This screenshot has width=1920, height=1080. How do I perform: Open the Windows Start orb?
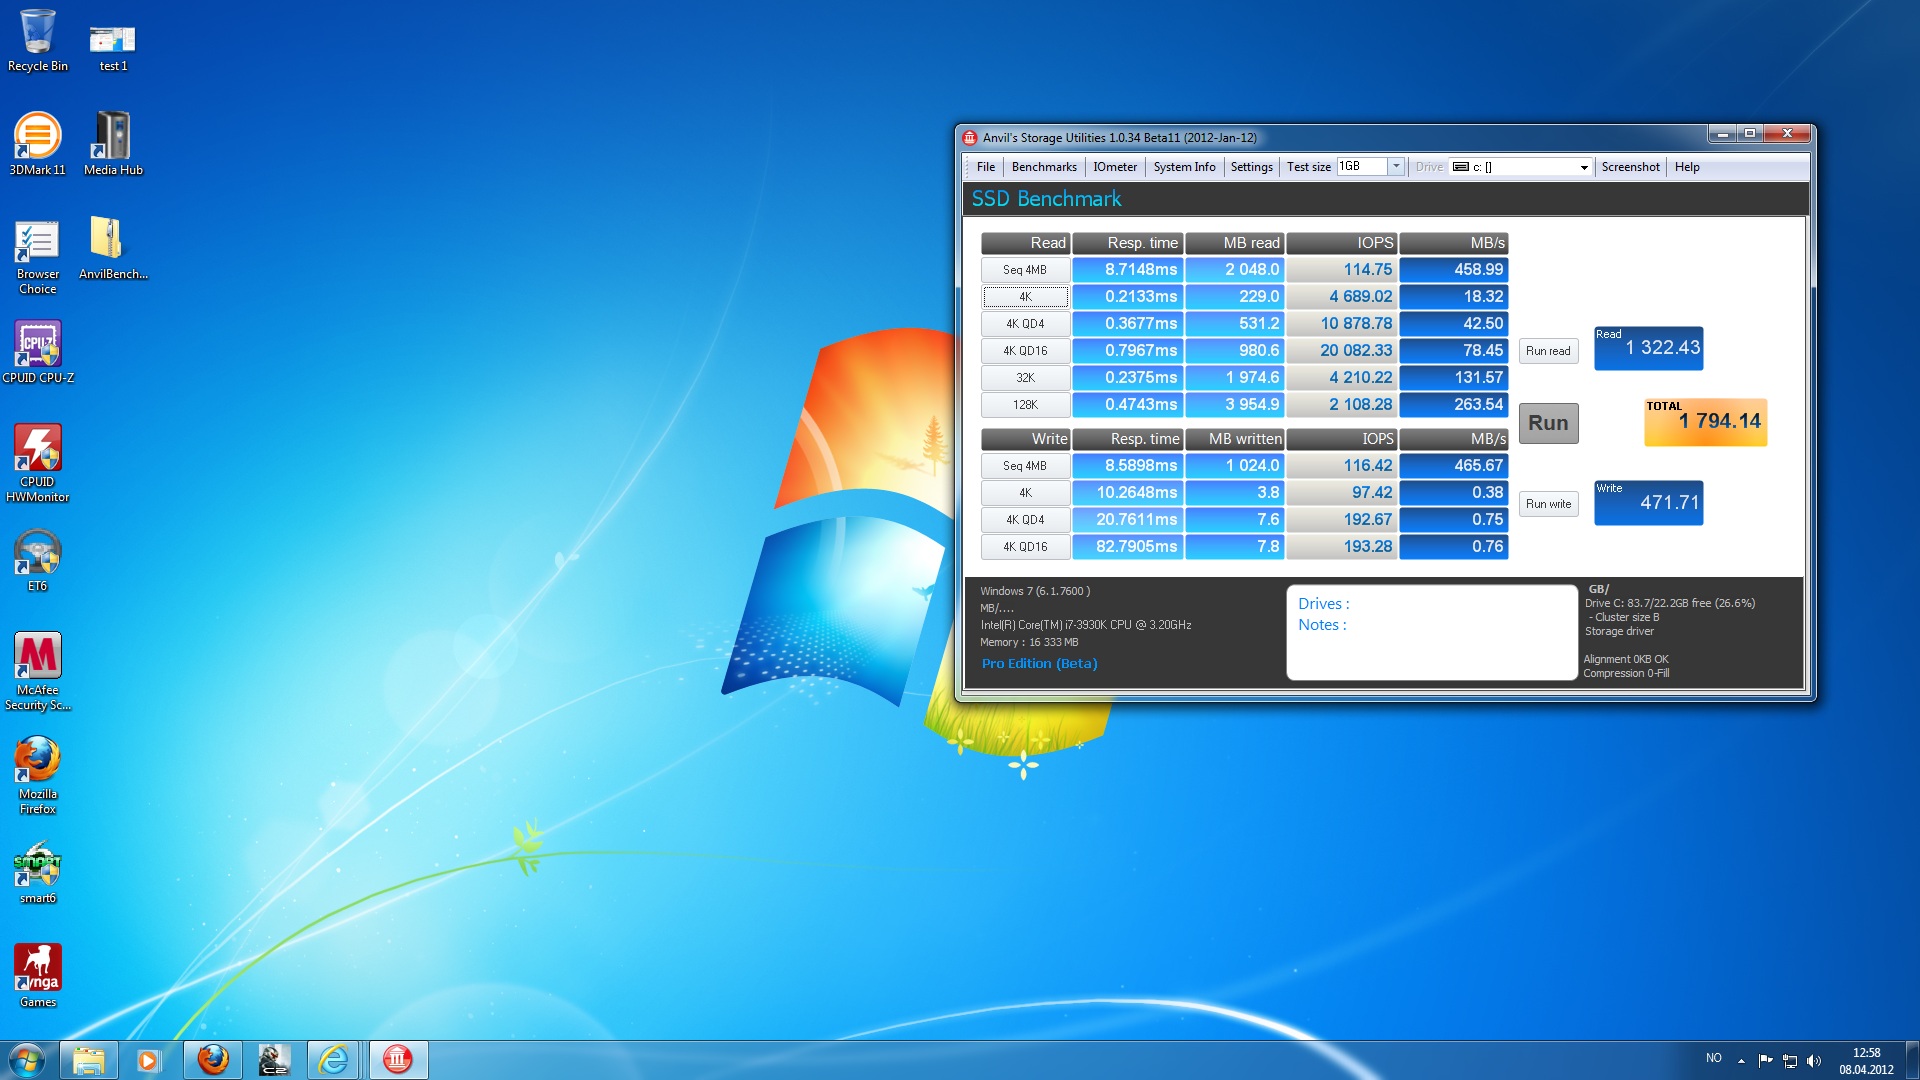(x=26, y=1060)
